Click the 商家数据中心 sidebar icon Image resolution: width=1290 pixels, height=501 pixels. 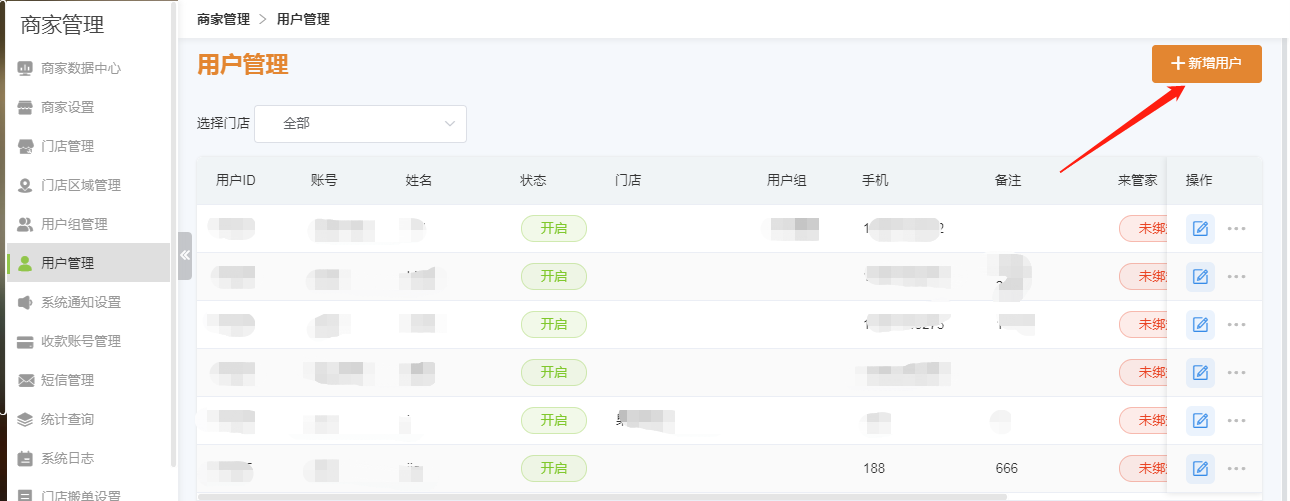pos(25,69)
